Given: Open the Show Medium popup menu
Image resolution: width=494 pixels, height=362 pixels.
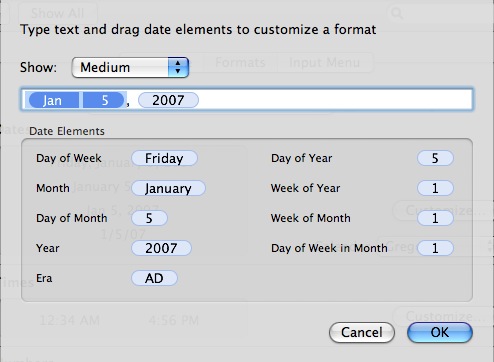Looking at the screenshot, I should pyautogui.click(x=130, y=67).
